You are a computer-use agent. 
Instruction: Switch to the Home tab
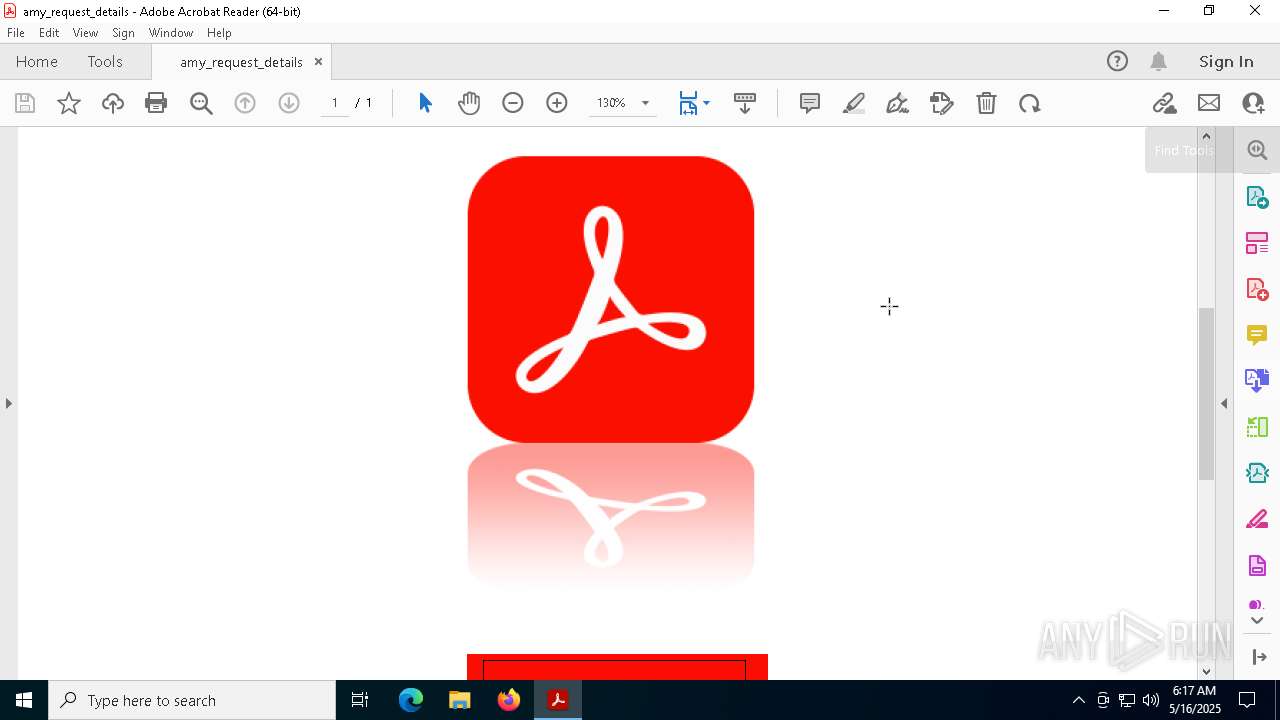pos(37,62)
